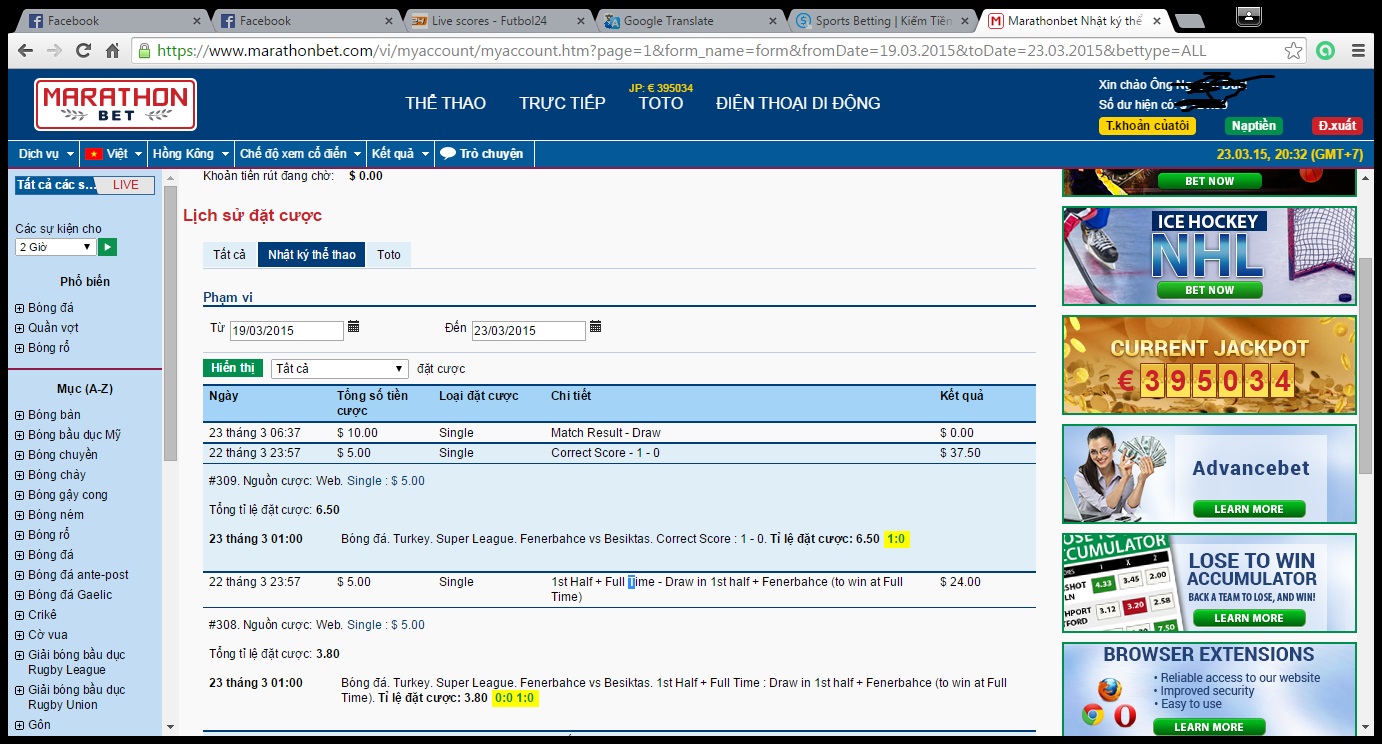The image size is (1382, 744).
Task: Click the Chrome icon in Browser Extensions ad
Action: click(1093, 715)
